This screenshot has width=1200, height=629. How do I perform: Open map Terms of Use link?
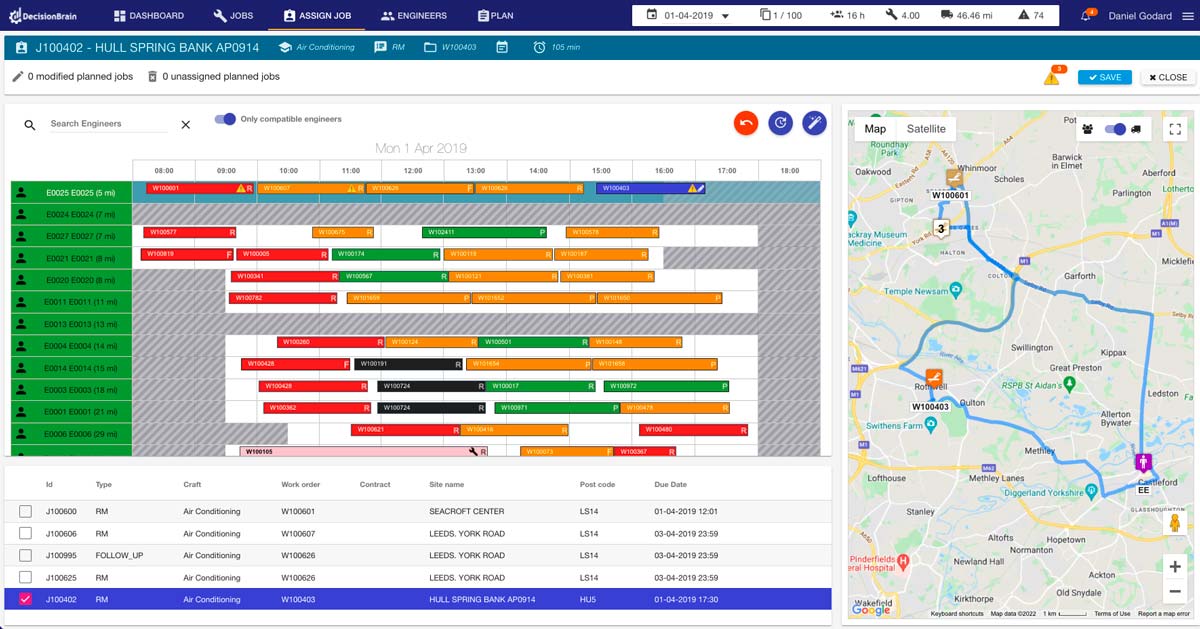coord(1112,614)
